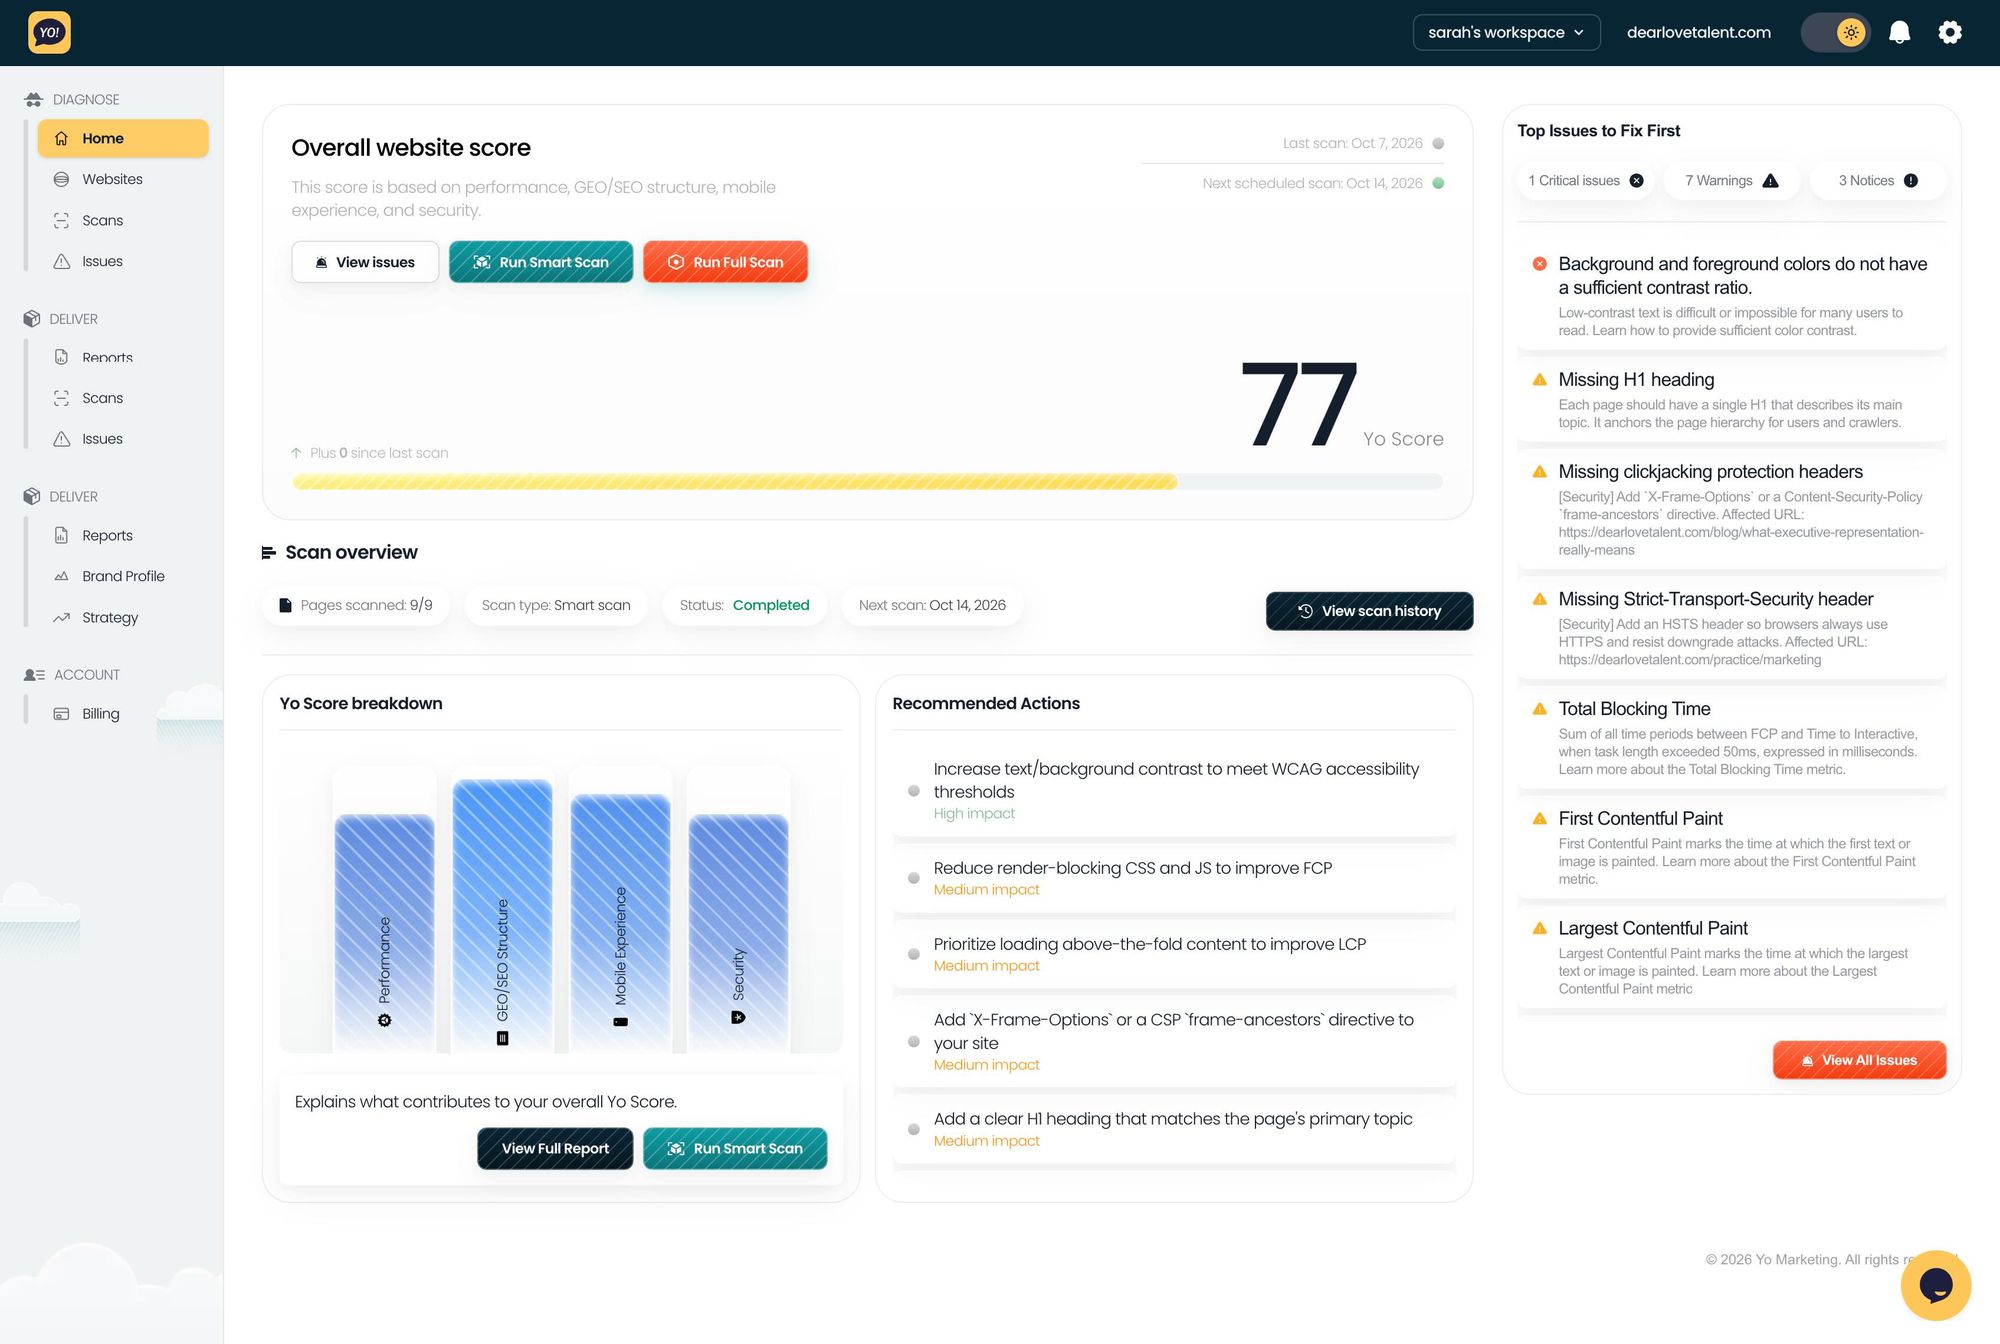Image resolution: width=2000 pixels, height=1344 pixels.
Task: Click the View issues button
Action: coord(365,262)
